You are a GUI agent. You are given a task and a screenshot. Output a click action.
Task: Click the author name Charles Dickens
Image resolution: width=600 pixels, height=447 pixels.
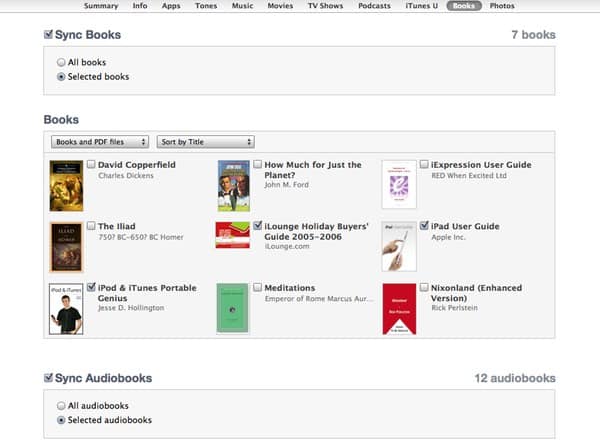(x=126, y=175)
